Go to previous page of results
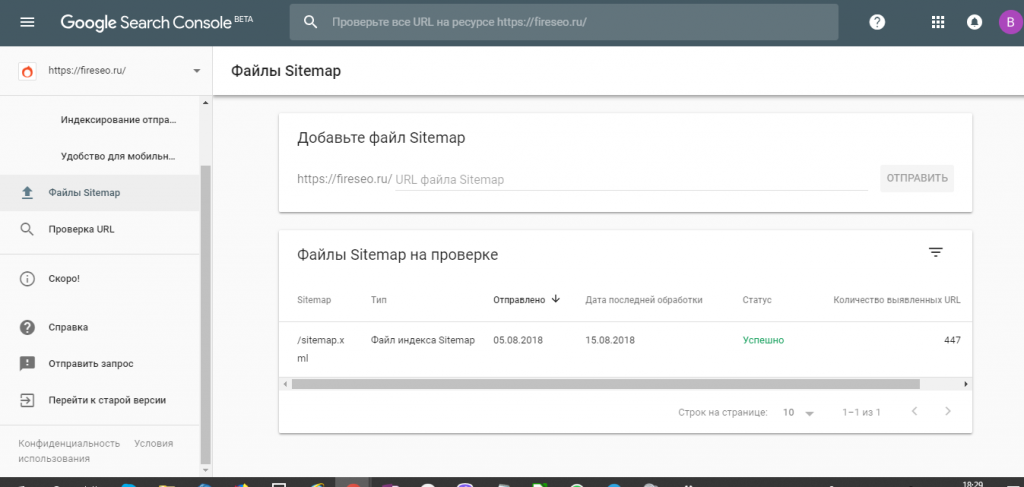This screenshot has height=487, width=1024. point(913,411)
